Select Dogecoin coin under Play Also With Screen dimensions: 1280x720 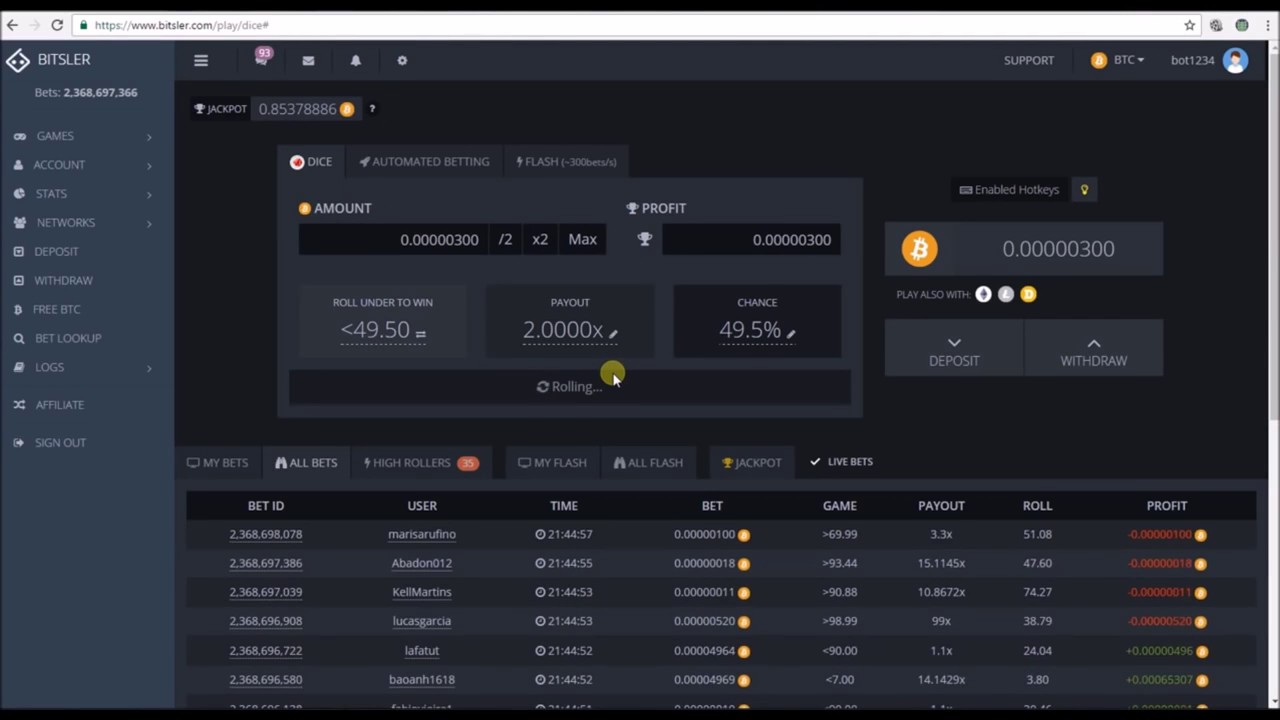tap(1028, 294)
